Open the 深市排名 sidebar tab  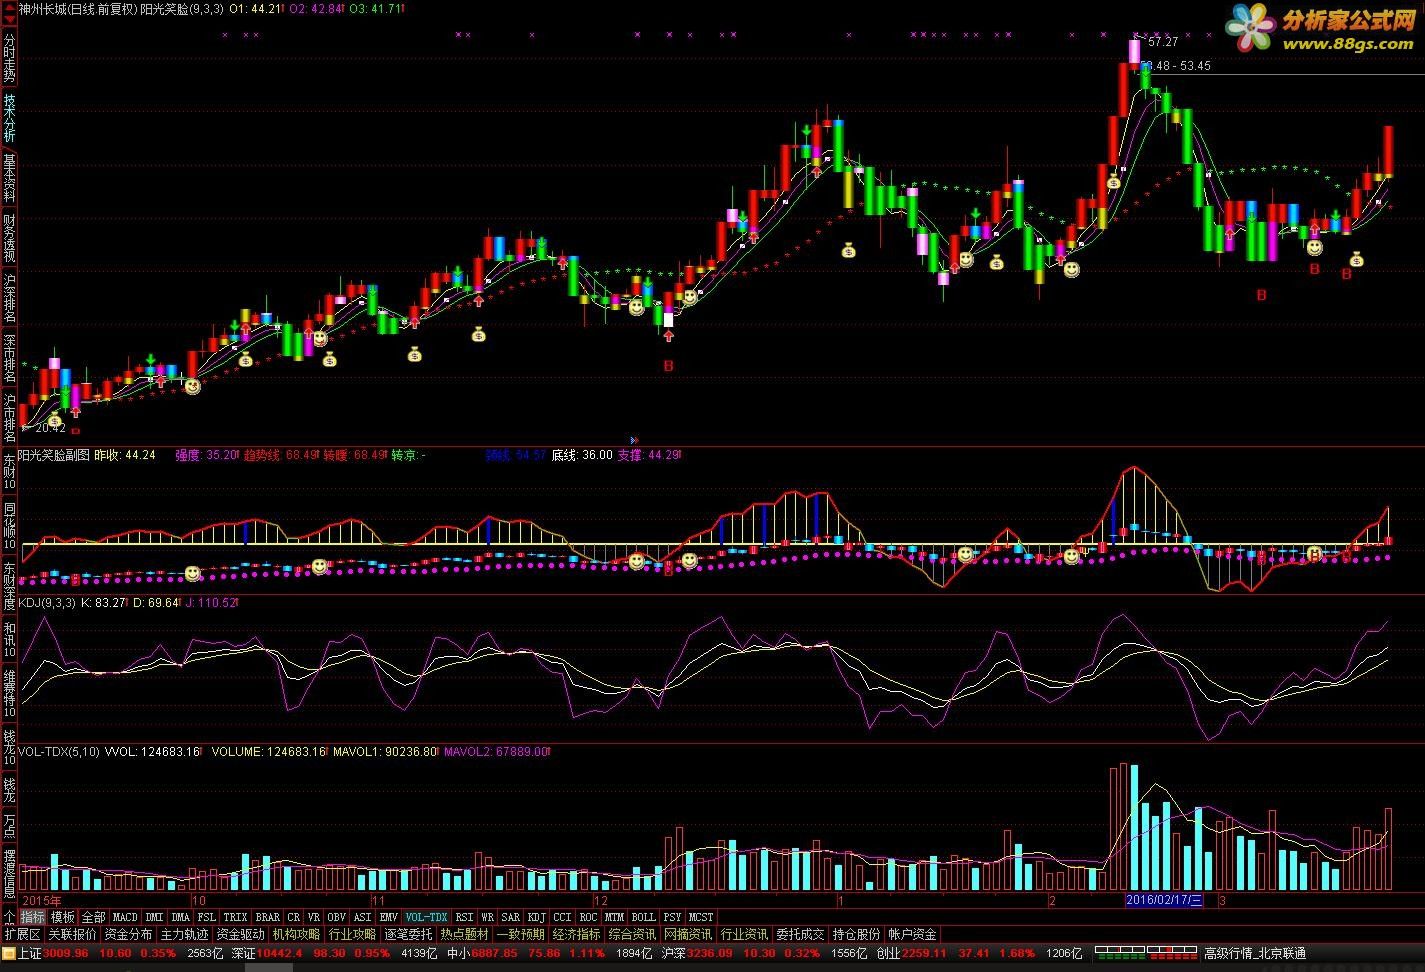[x=9, y=357]
